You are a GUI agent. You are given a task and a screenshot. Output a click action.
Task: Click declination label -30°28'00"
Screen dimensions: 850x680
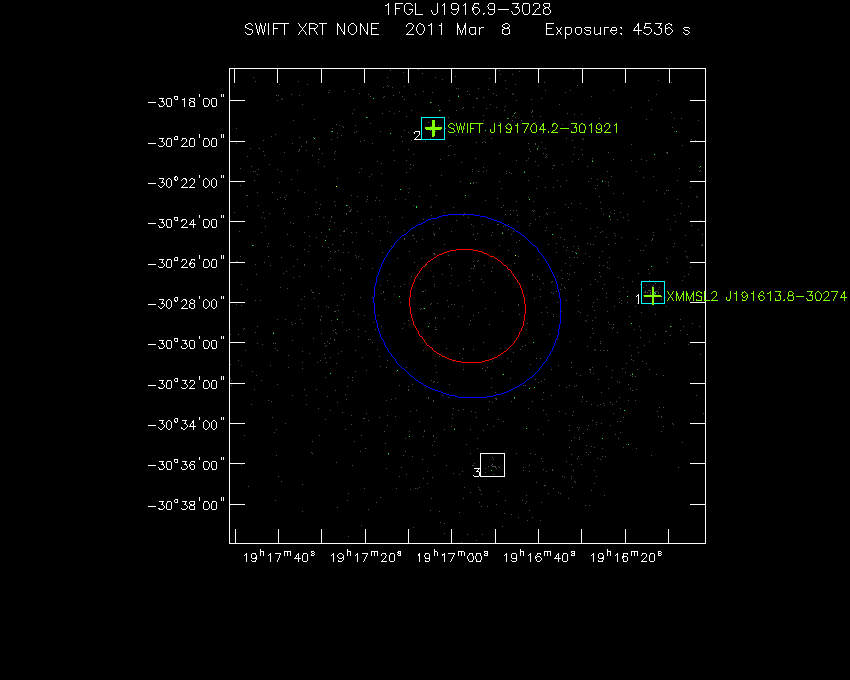coord(186,303)
